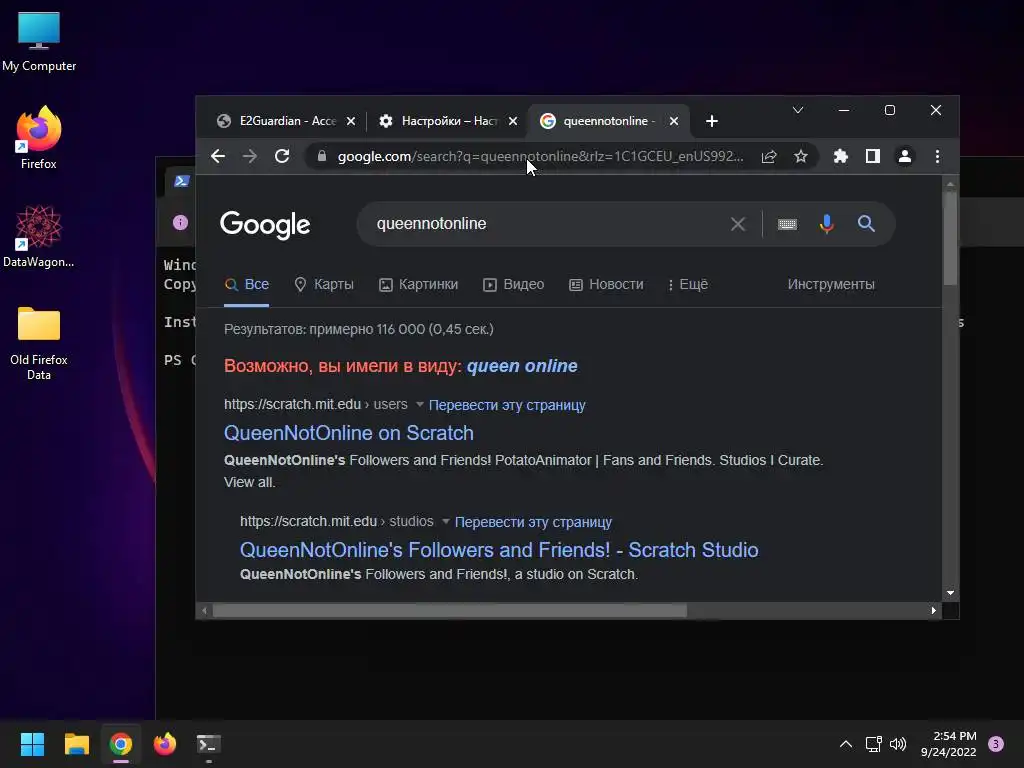The width and height of the screenshot is (1024, 768).
Task: Close the Настройки settings tab
Action: coord(513,121)
